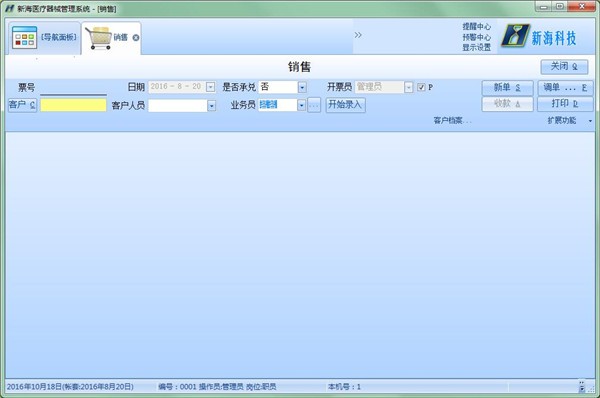Open the 是否承兑 dropdown arrow
600x398 pixels.
[x=302, y=87]
